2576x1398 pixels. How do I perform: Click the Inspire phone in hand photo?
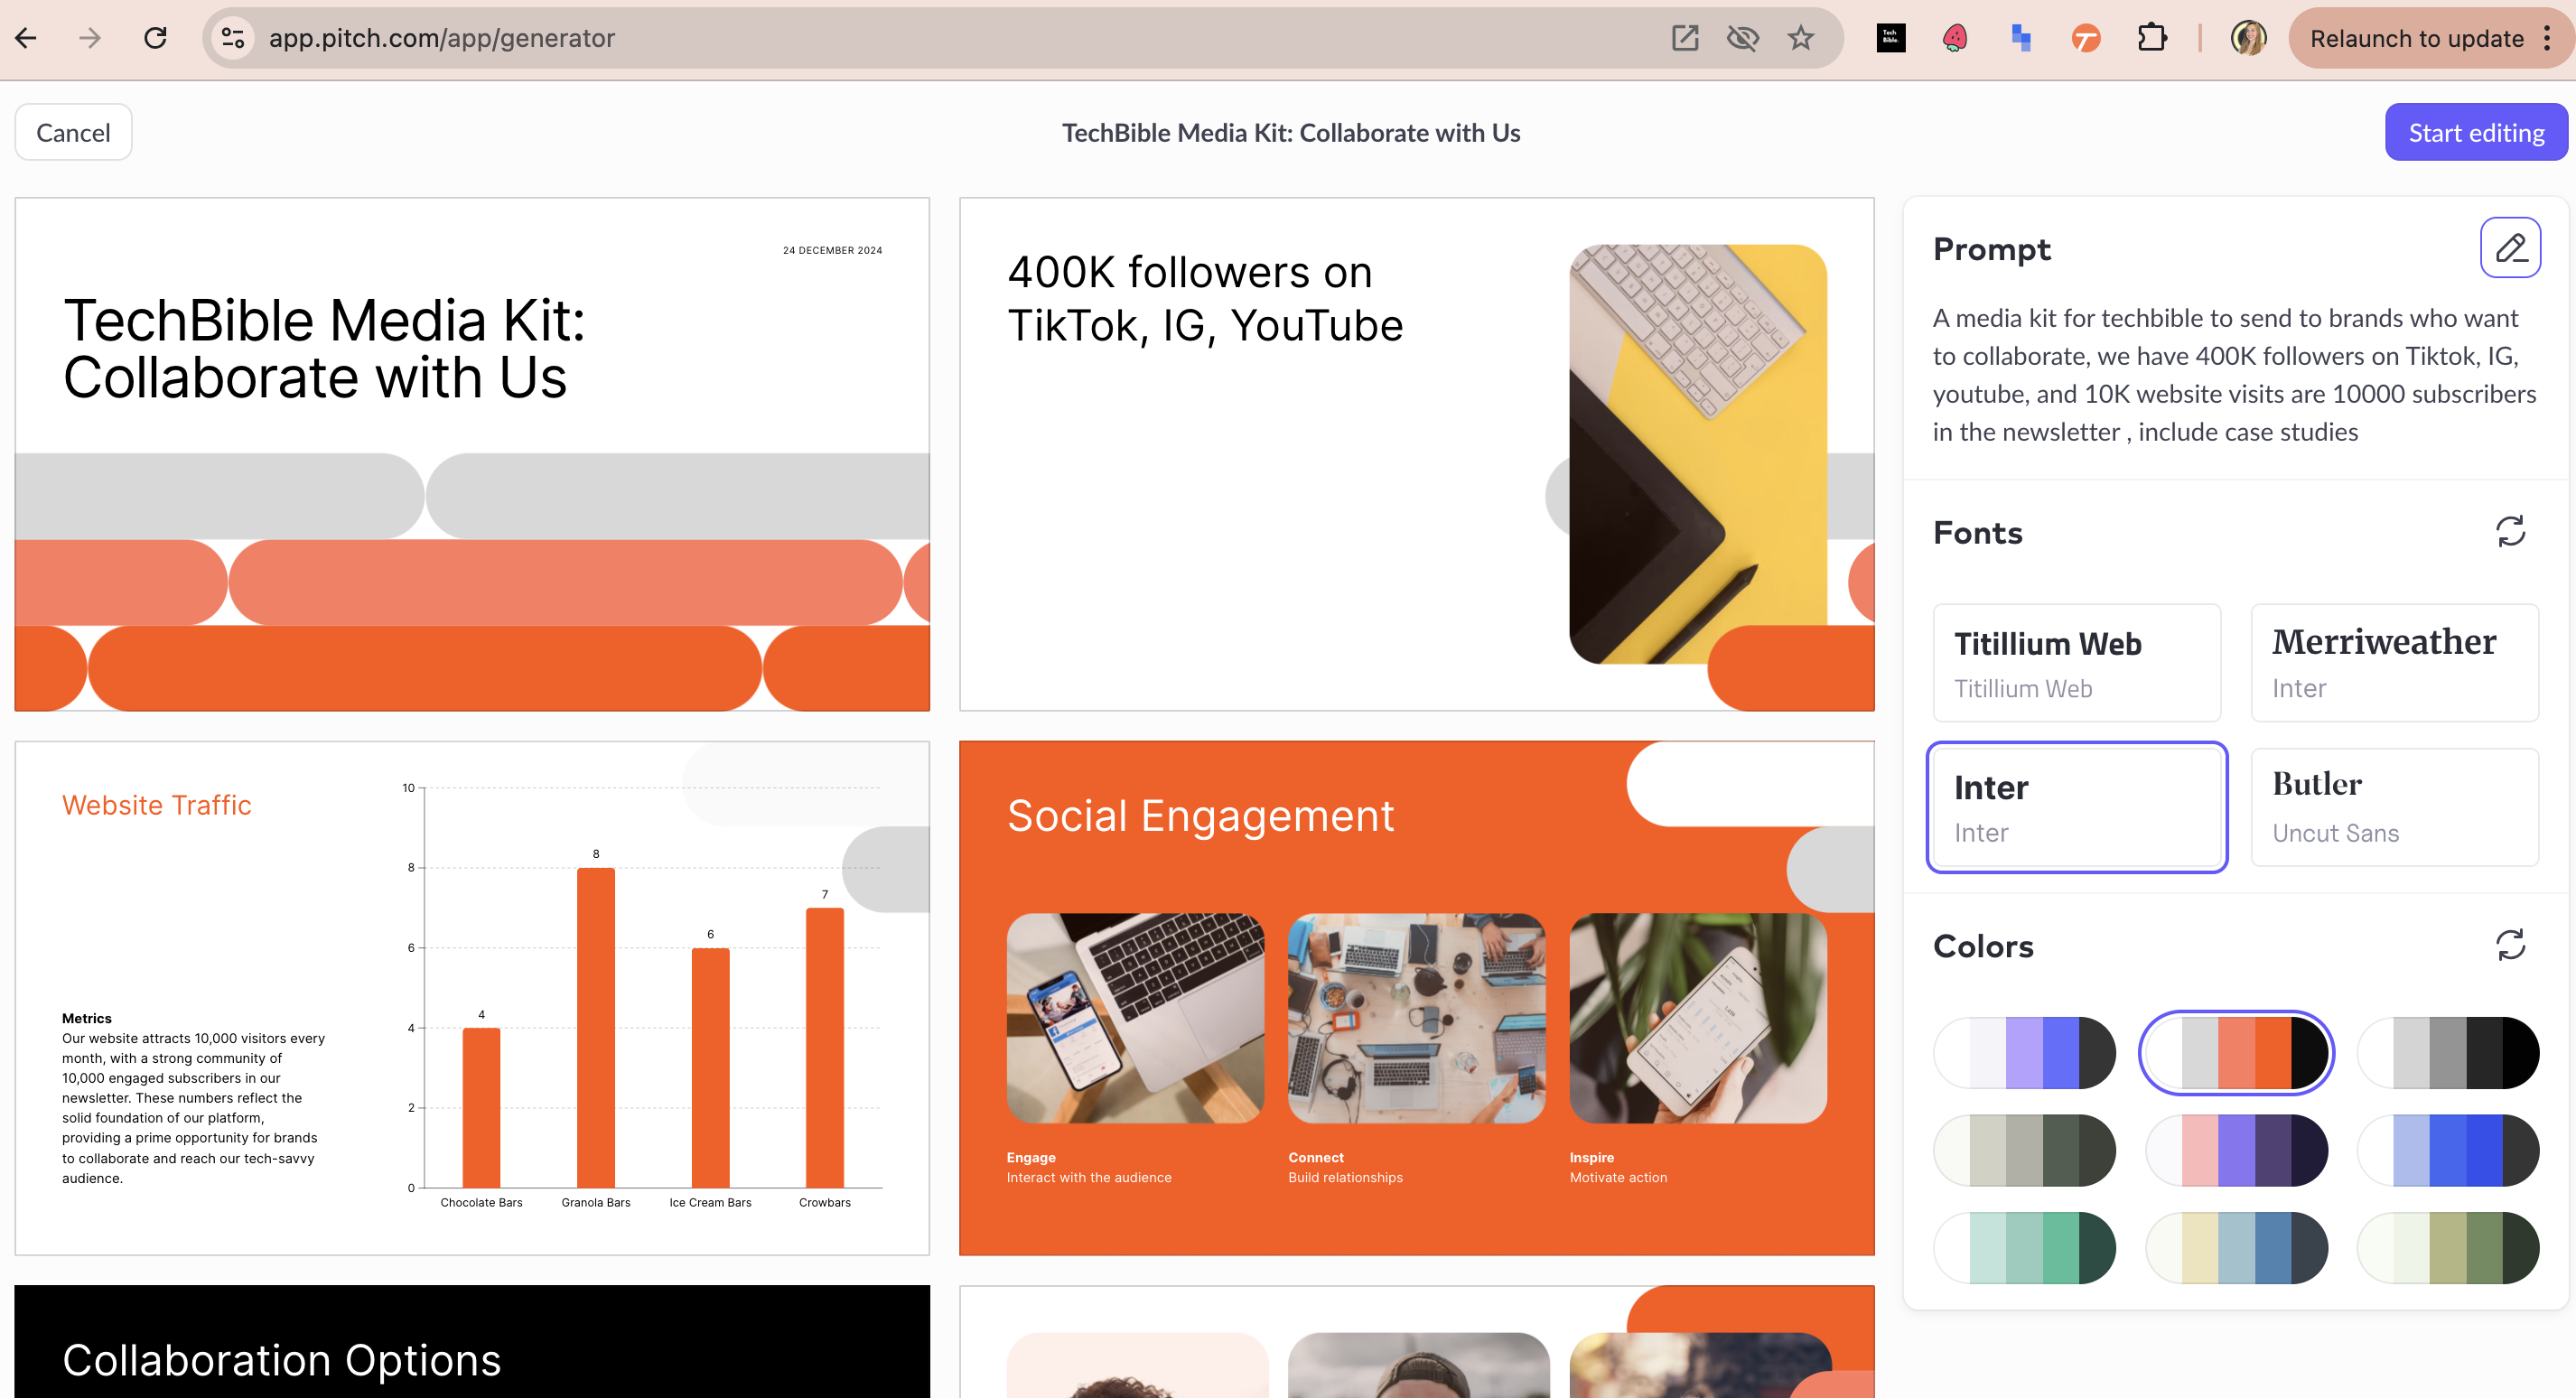[x=1698, y=1018]
